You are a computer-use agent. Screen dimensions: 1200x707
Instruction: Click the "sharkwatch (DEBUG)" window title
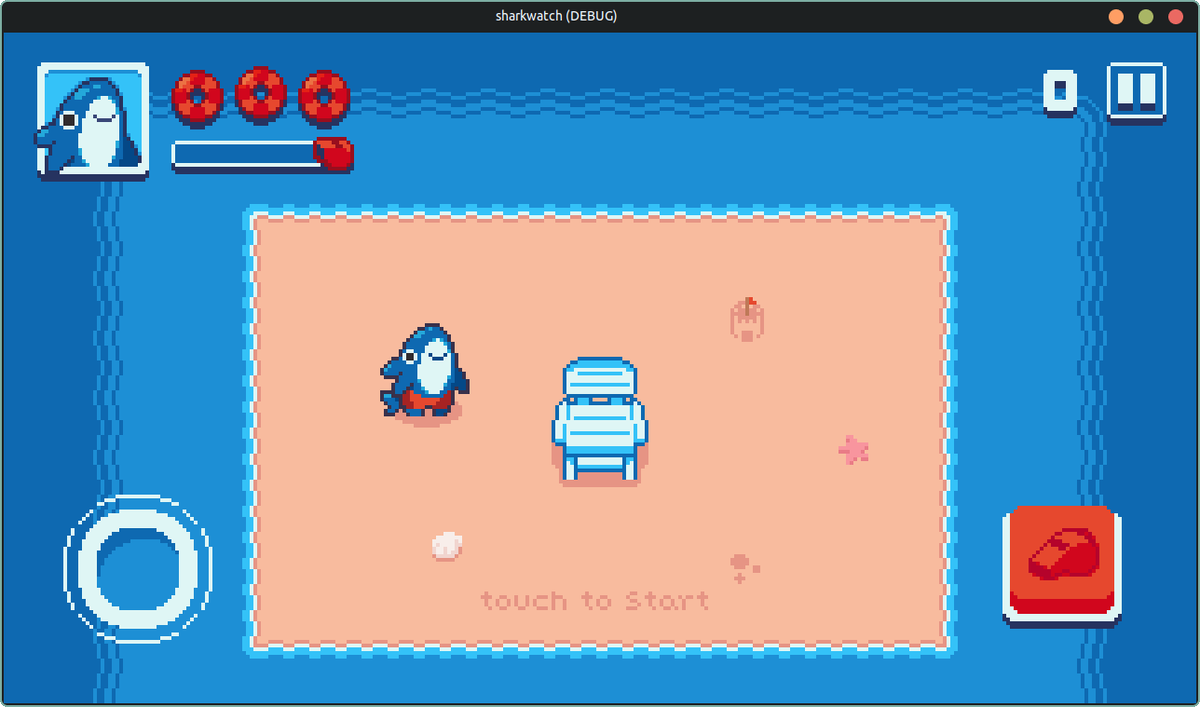556,16
